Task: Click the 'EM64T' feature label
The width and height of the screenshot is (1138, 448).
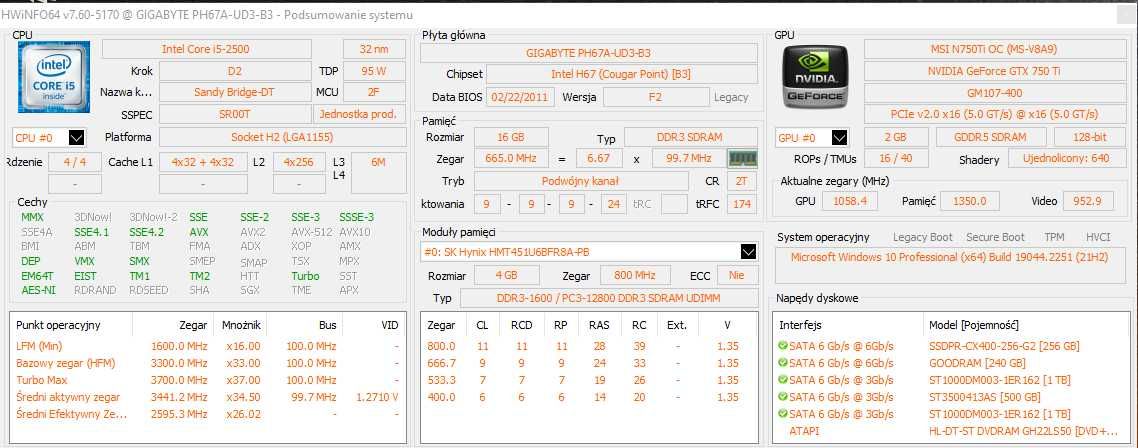Action: pyautogui.click(x=38, y=276)
